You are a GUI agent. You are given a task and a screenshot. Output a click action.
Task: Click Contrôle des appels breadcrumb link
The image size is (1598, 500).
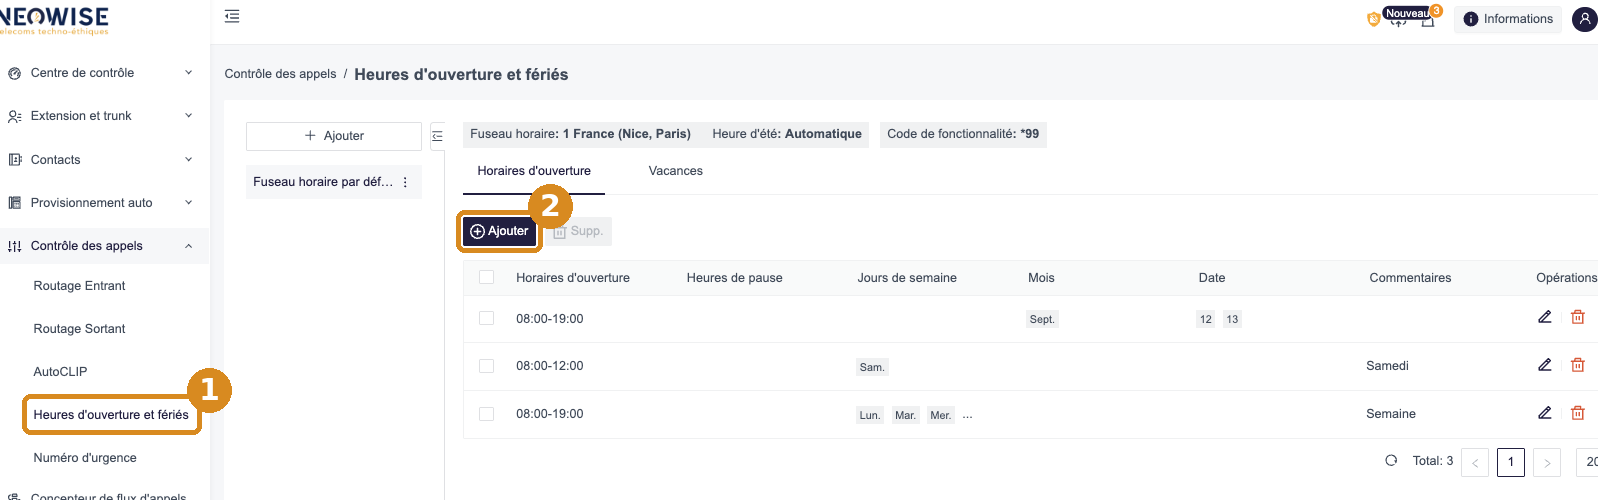tap(280, 74)
